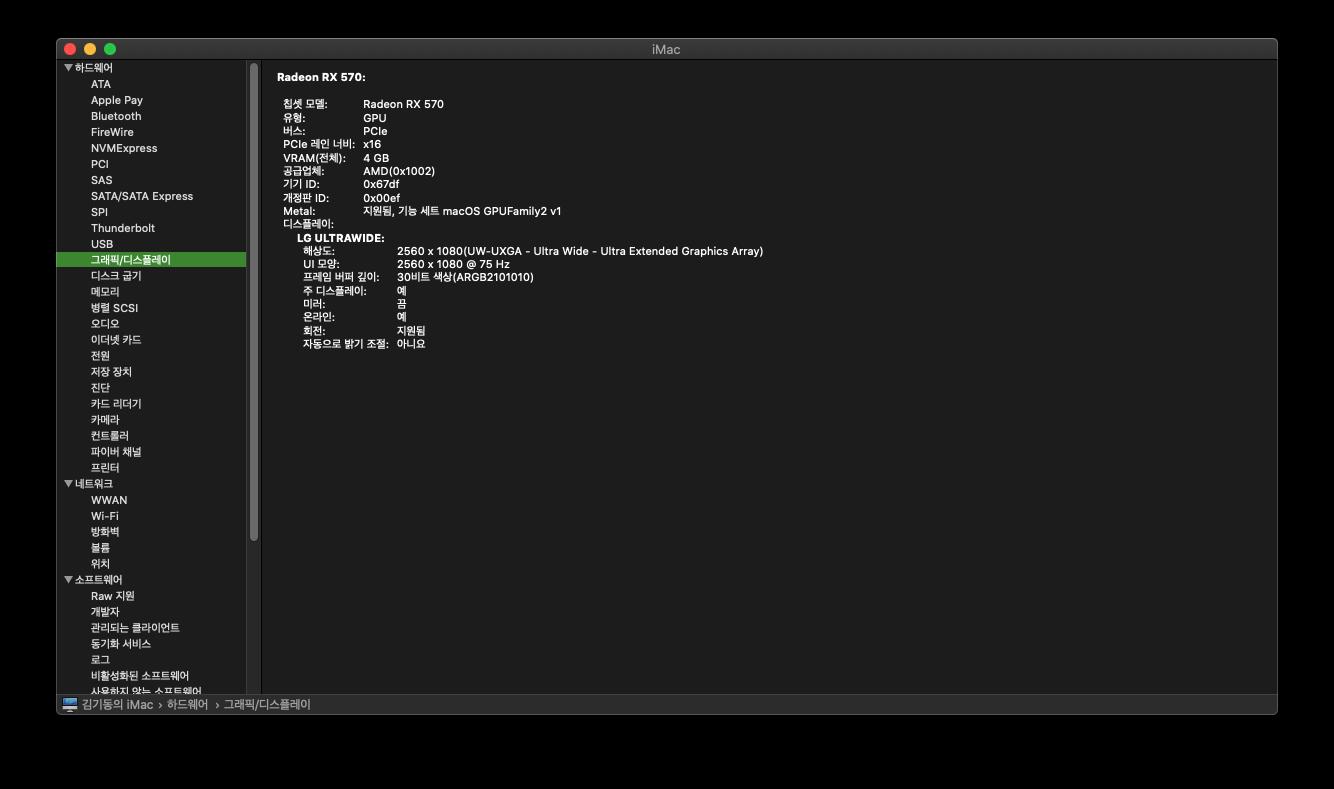Open Wi-Fi network info
This screenshot has height=789, width=1334.
(105, 516)
